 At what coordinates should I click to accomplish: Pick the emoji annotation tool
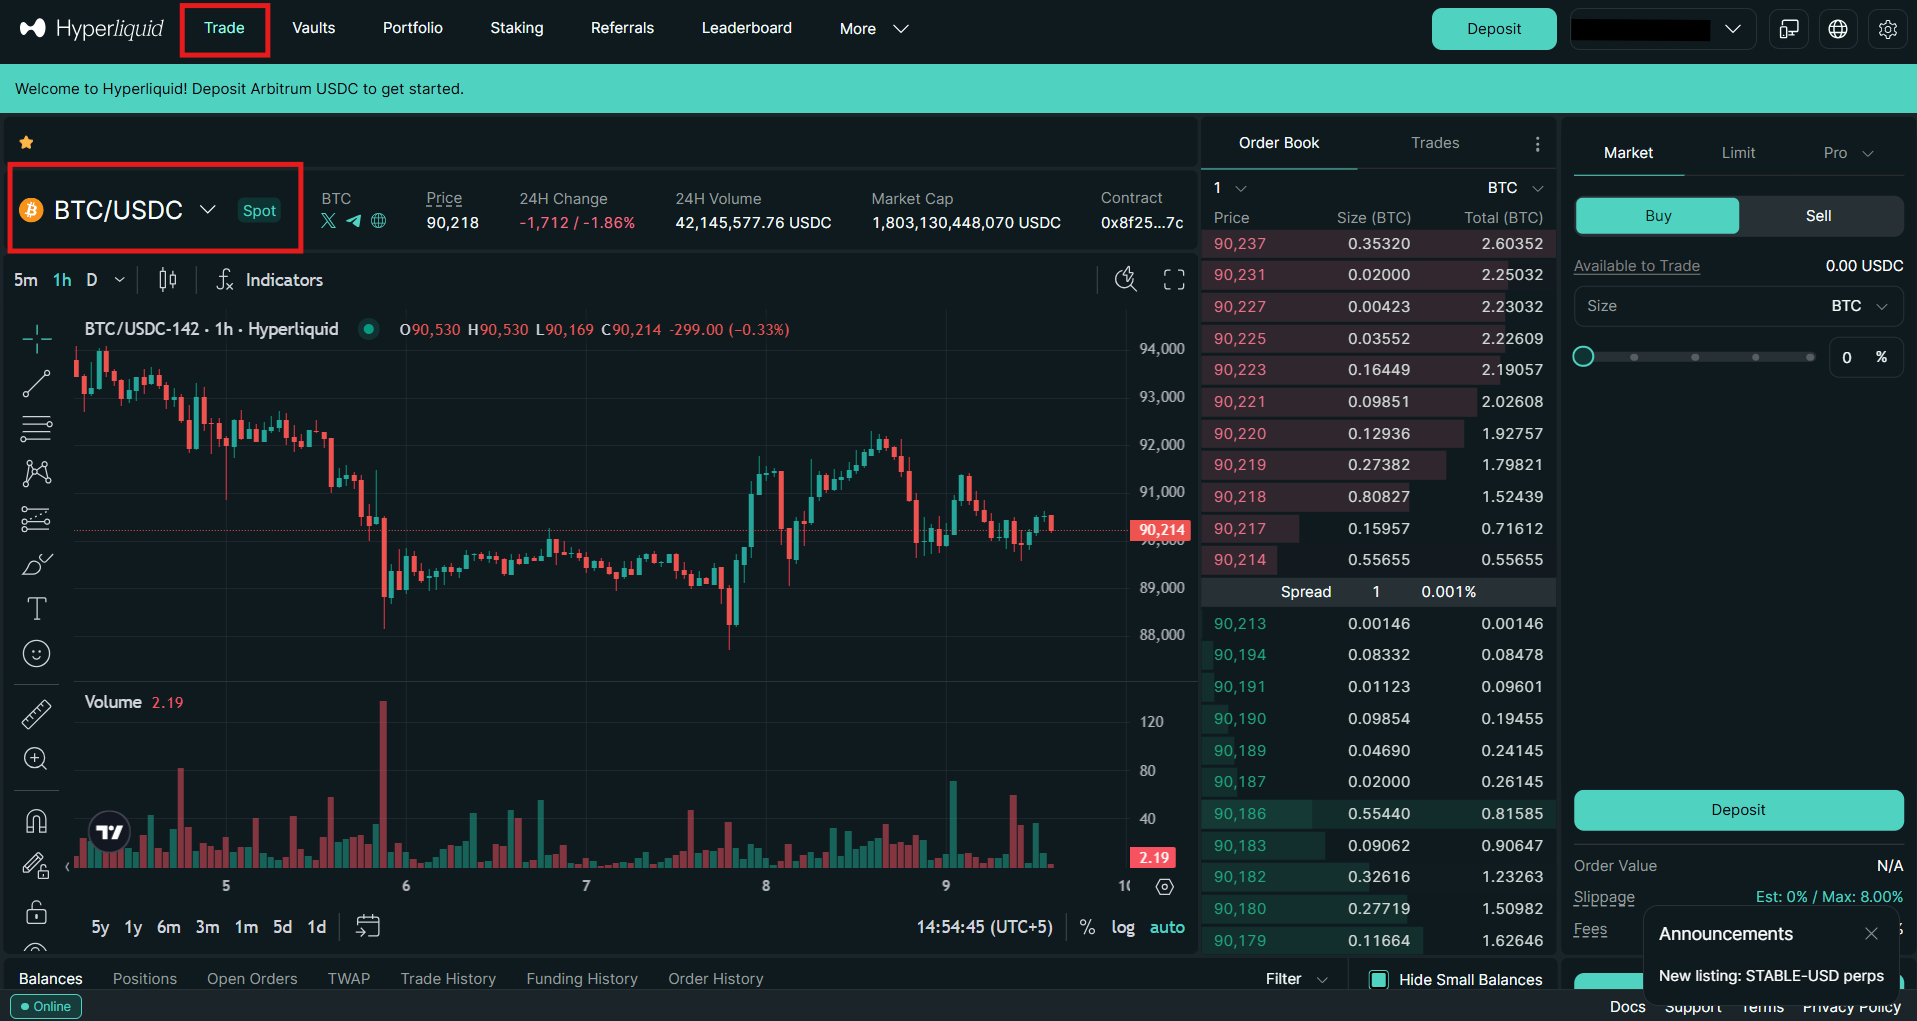point(37,653)
